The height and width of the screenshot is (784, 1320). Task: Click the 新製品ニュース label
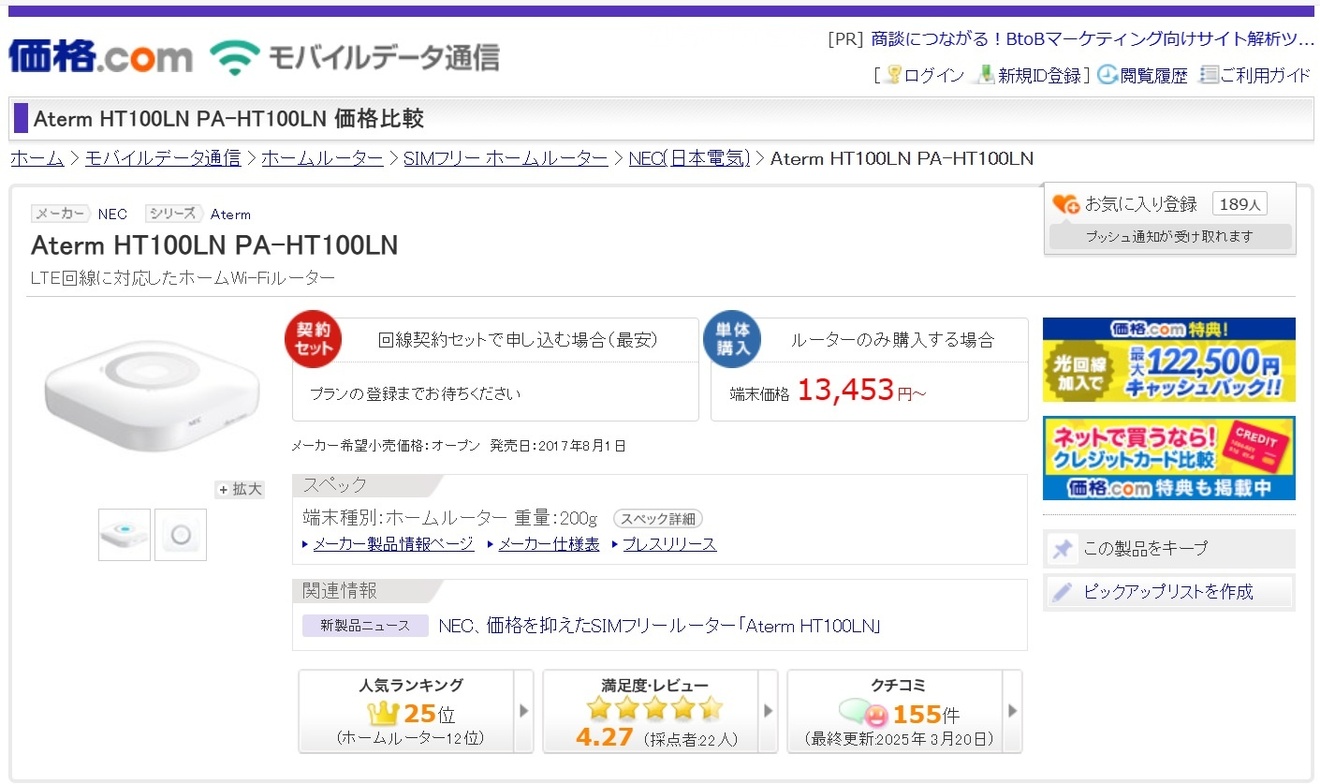(365, 626)
